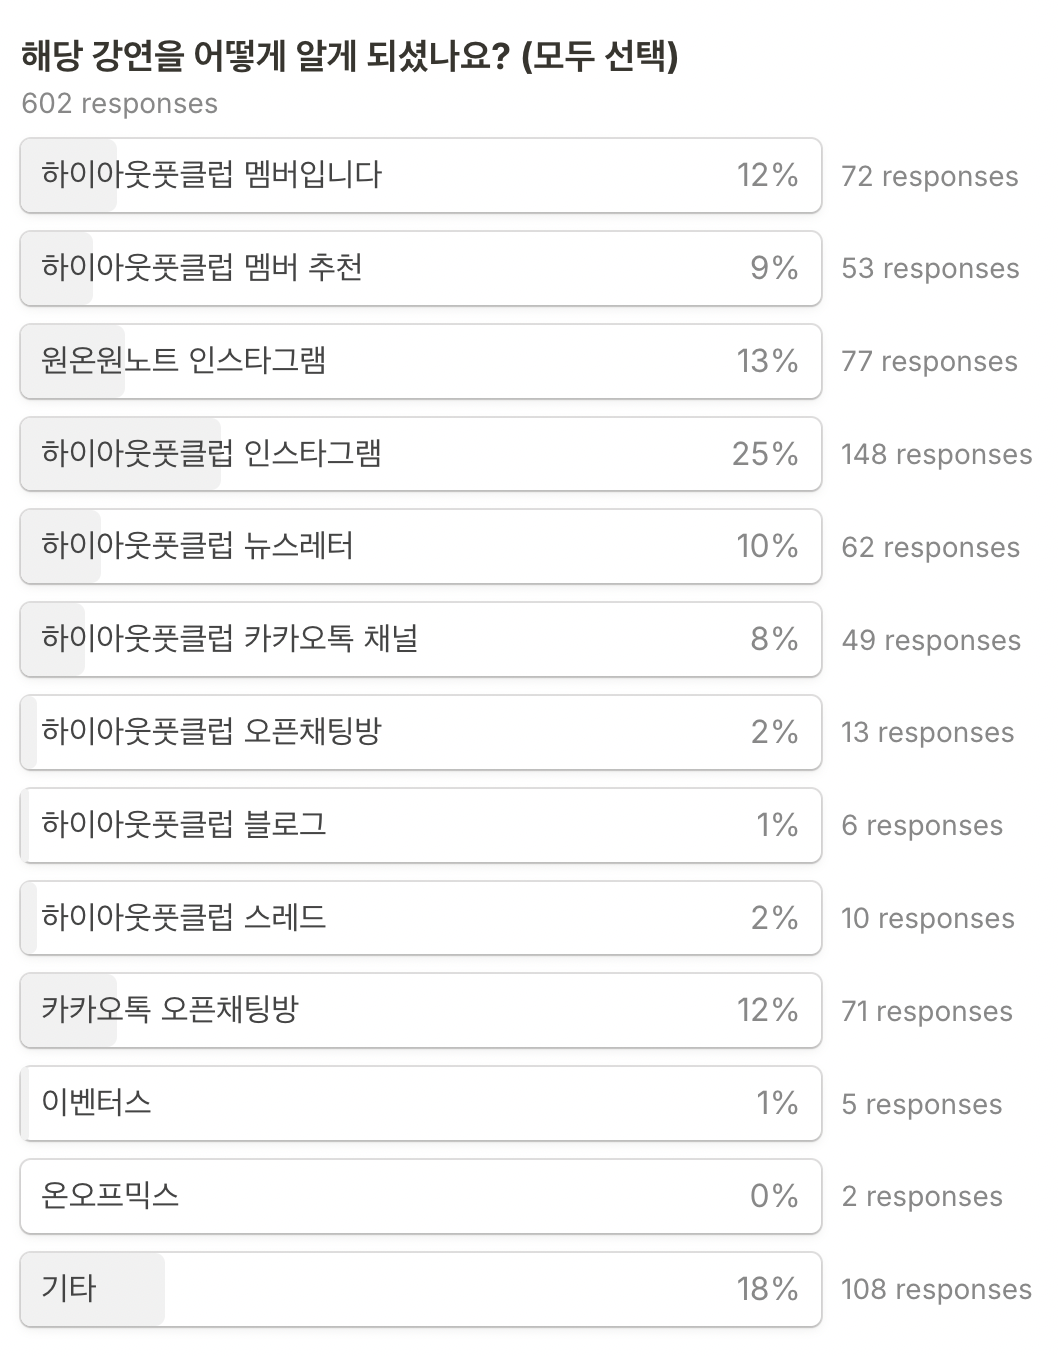Select the 602 responses total label

tap(119, 104)
